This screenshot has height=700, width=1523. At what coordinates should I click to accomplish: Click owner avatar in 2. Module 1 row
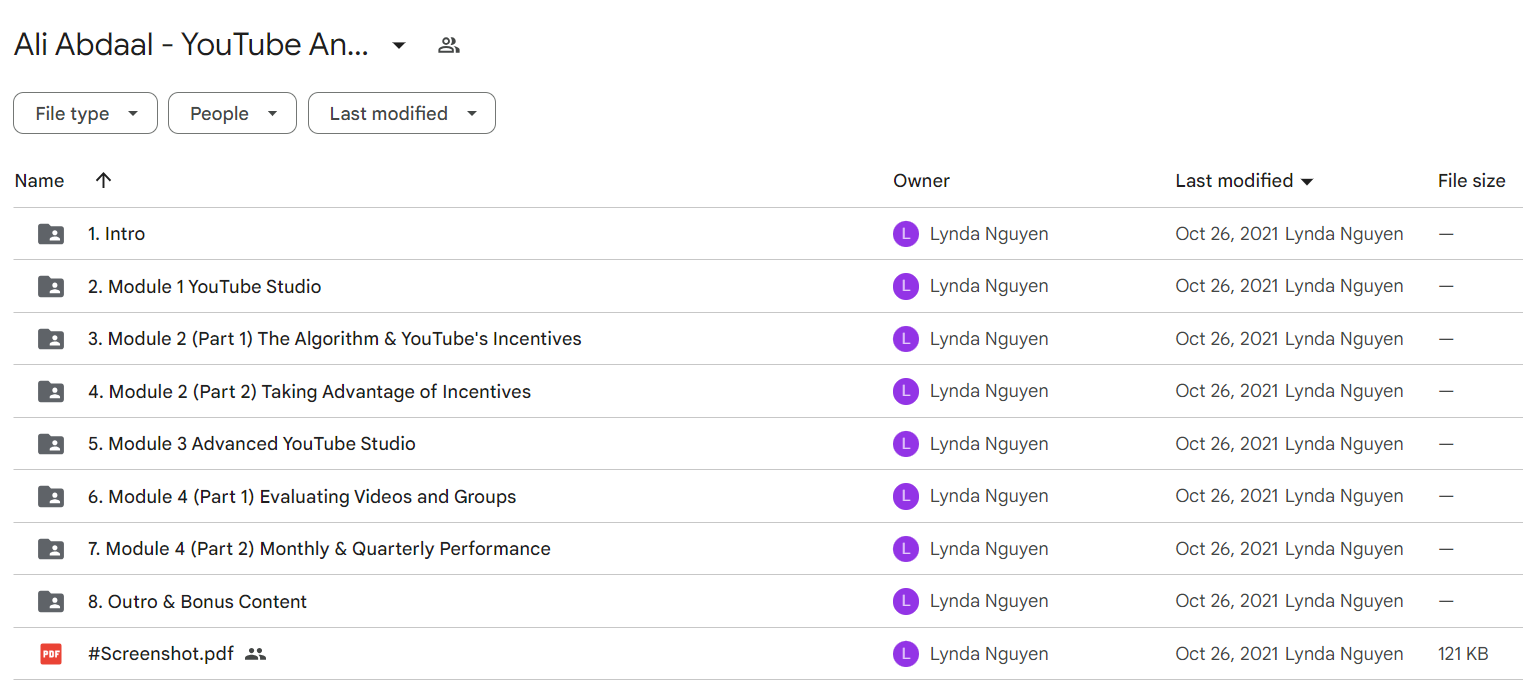(x=905, y=287)
